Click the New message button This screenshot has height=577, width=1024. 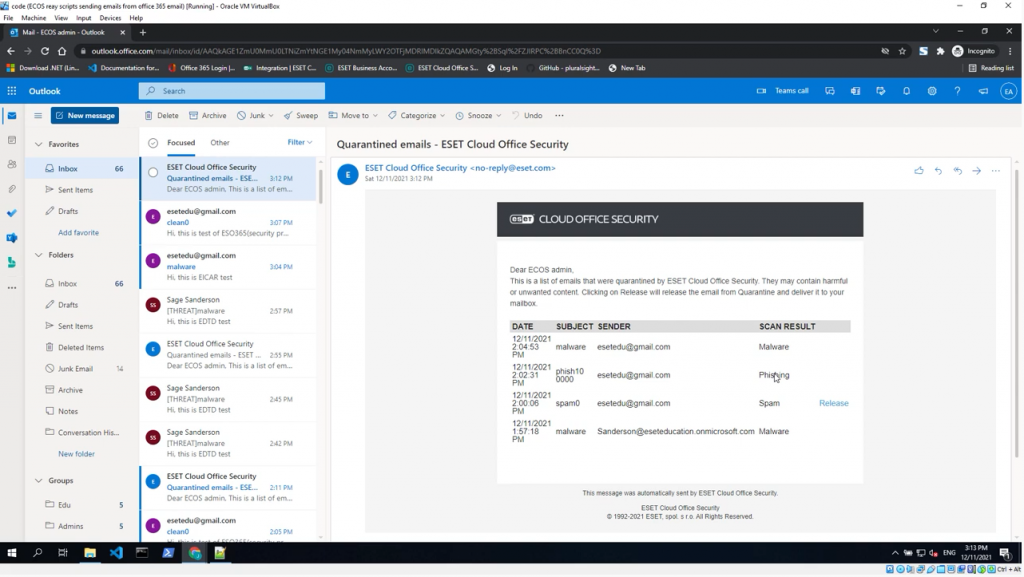coord(85,116)
